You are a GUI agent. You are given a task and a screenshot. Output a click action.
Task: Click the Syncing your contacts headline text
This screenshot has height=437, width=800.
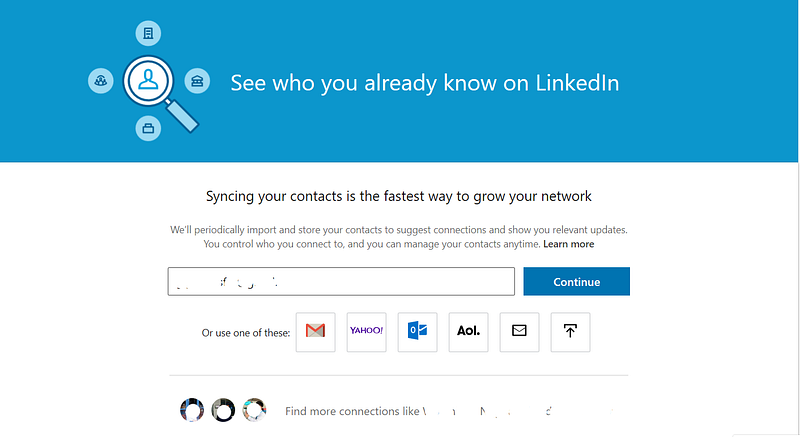coord(398,196)
